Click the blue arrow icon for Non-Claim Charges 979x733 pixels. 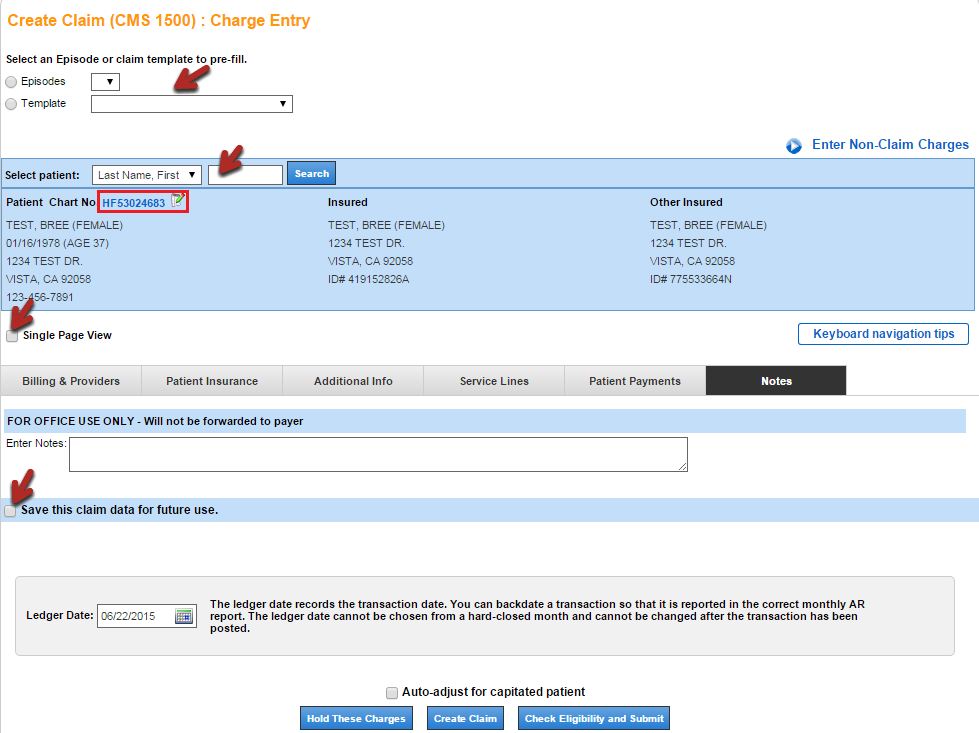[x=794, y=146]
